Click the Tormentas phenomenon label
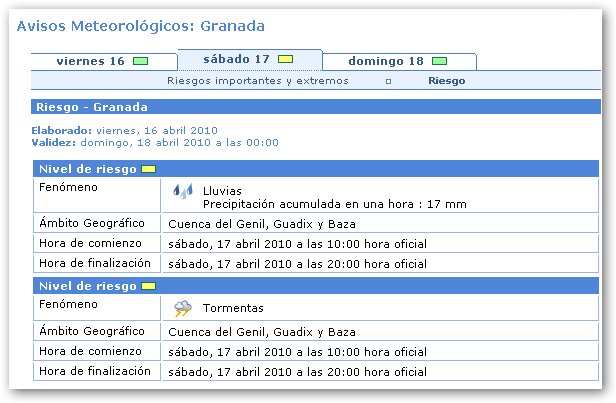The image size is (616, 403). click(x=231, y=310)
